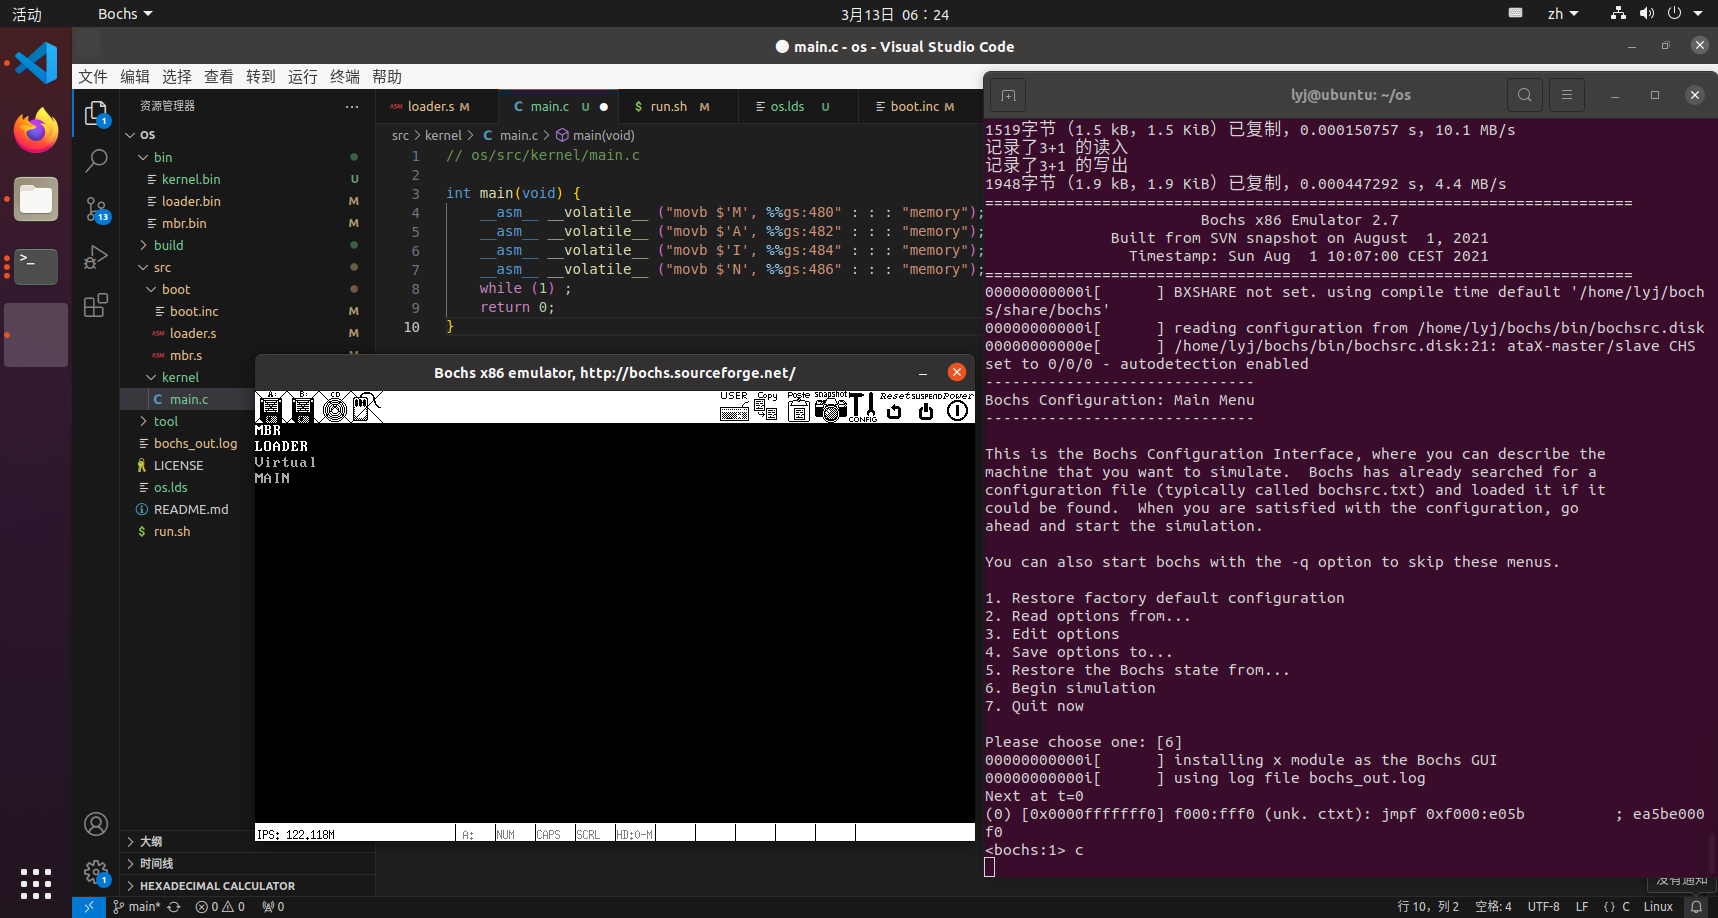Click Bochs Copy toolbar icon
Screen dimensions: 1718x918
(767, 407)
